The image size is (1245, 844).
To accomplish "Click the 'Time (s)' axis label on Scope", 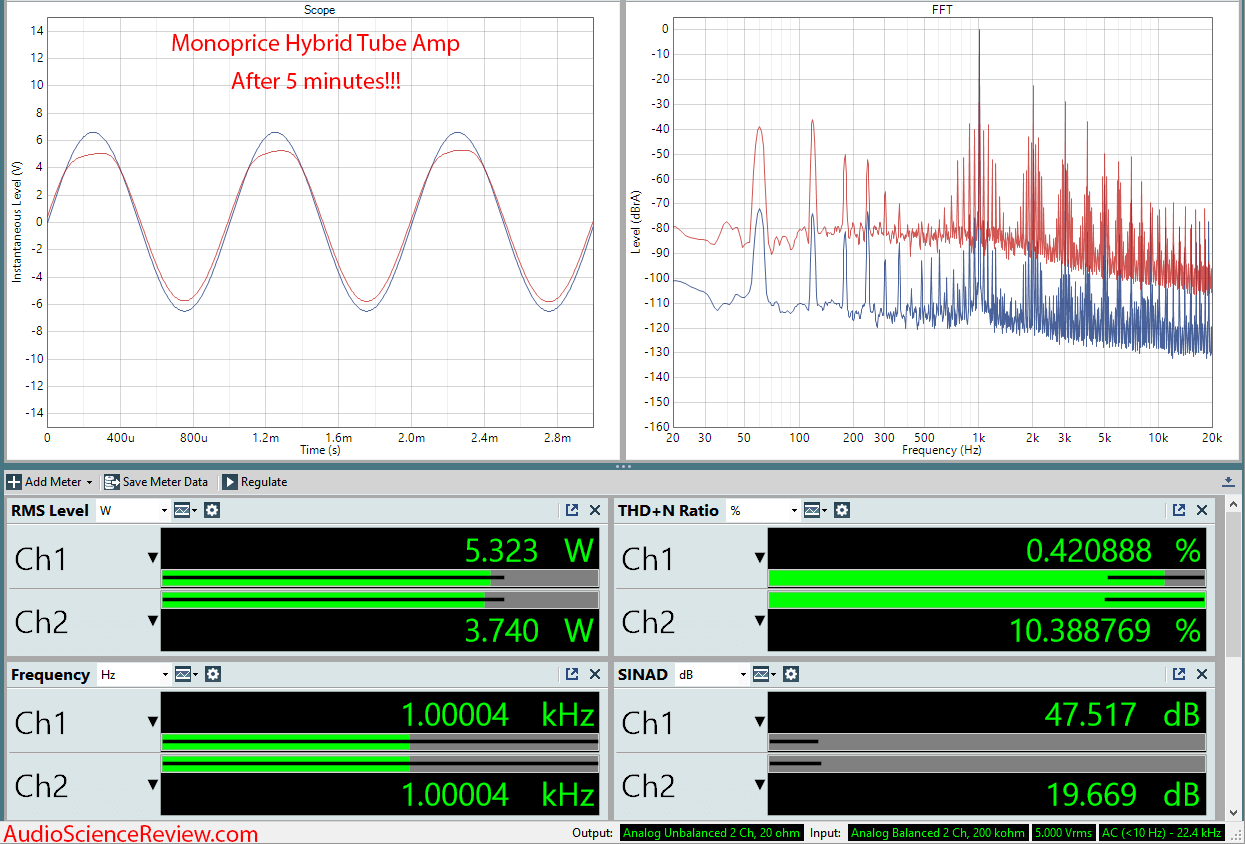I will click(320, 451).
